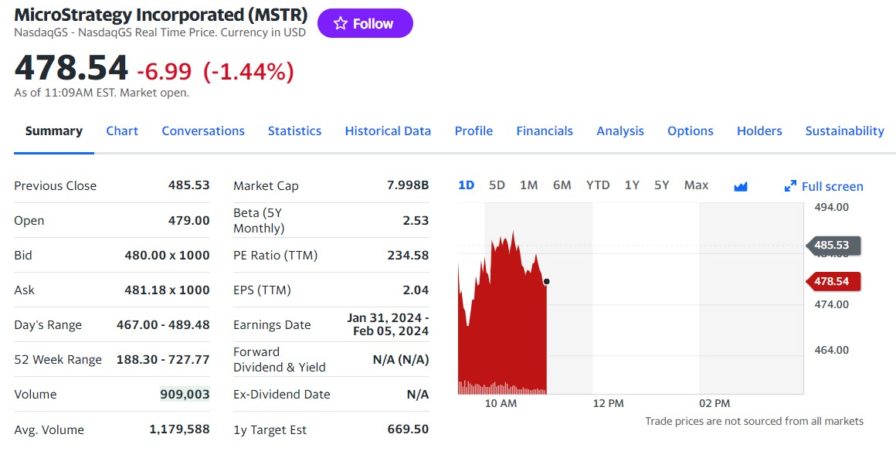Click the Follow star button
Image resolution: width=896 pixels, height=475 pixels.
click(x=364, y=23)
